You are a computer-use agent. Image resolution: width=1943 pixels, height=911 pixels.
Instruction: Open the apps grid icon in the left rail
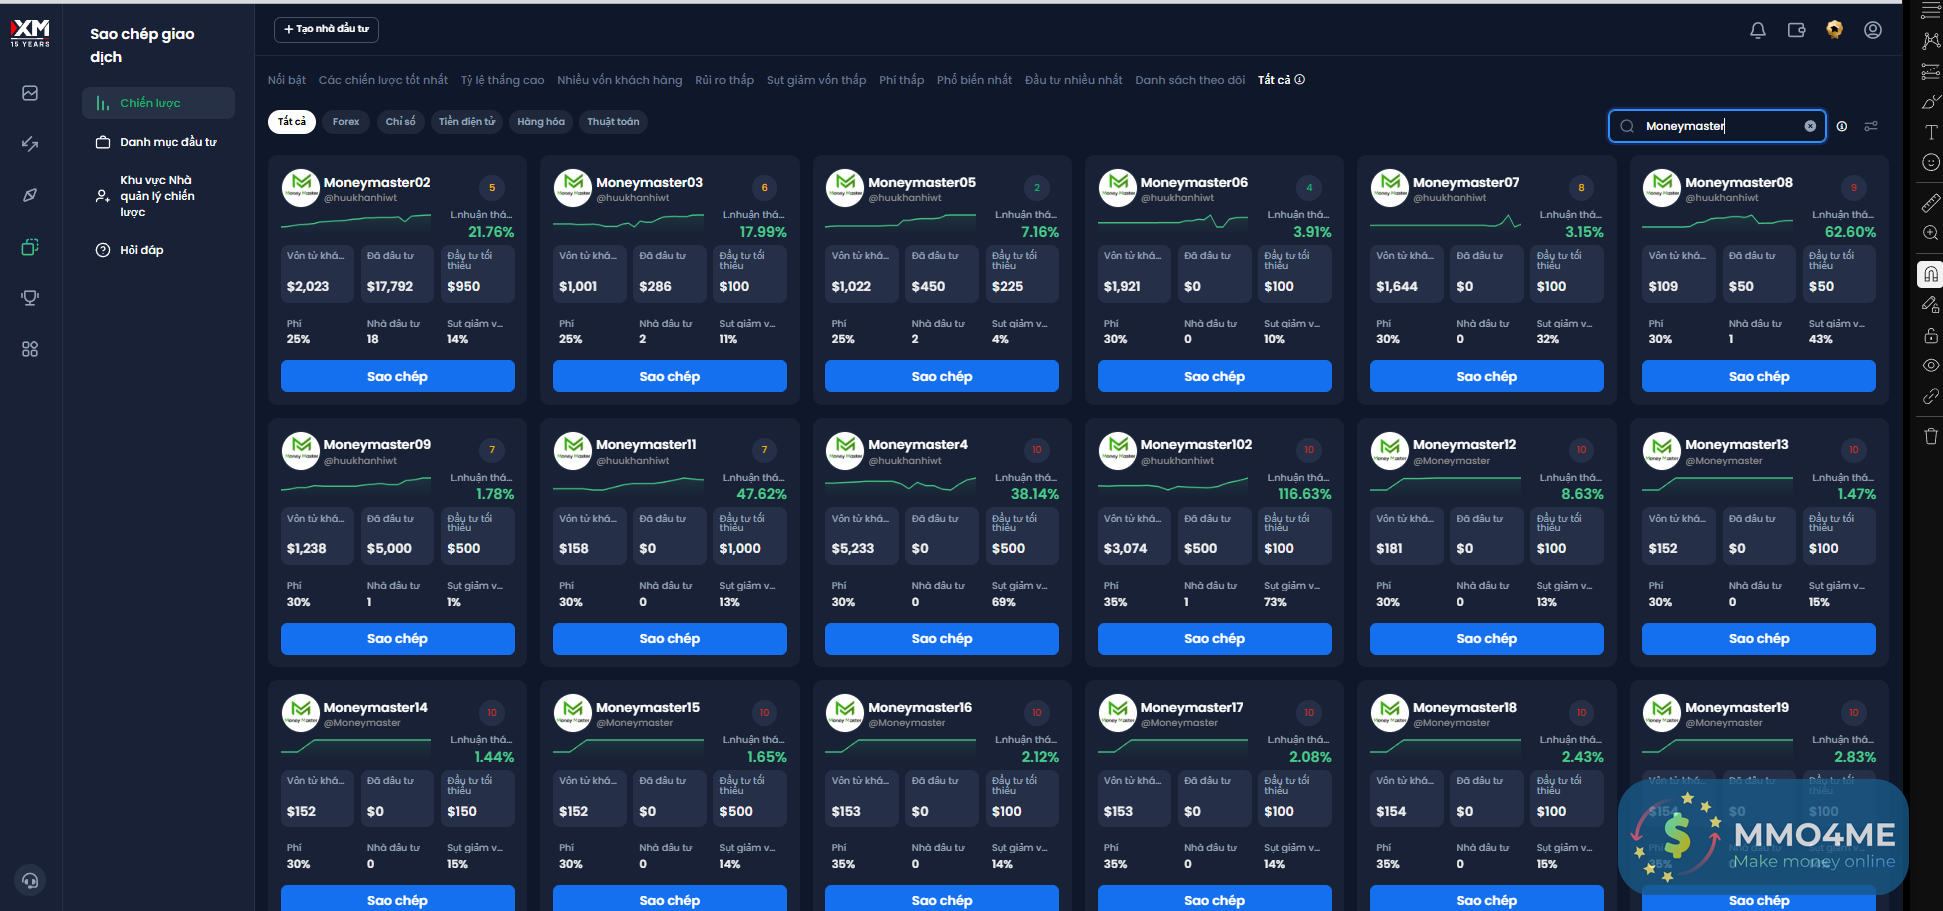point(30,349)
